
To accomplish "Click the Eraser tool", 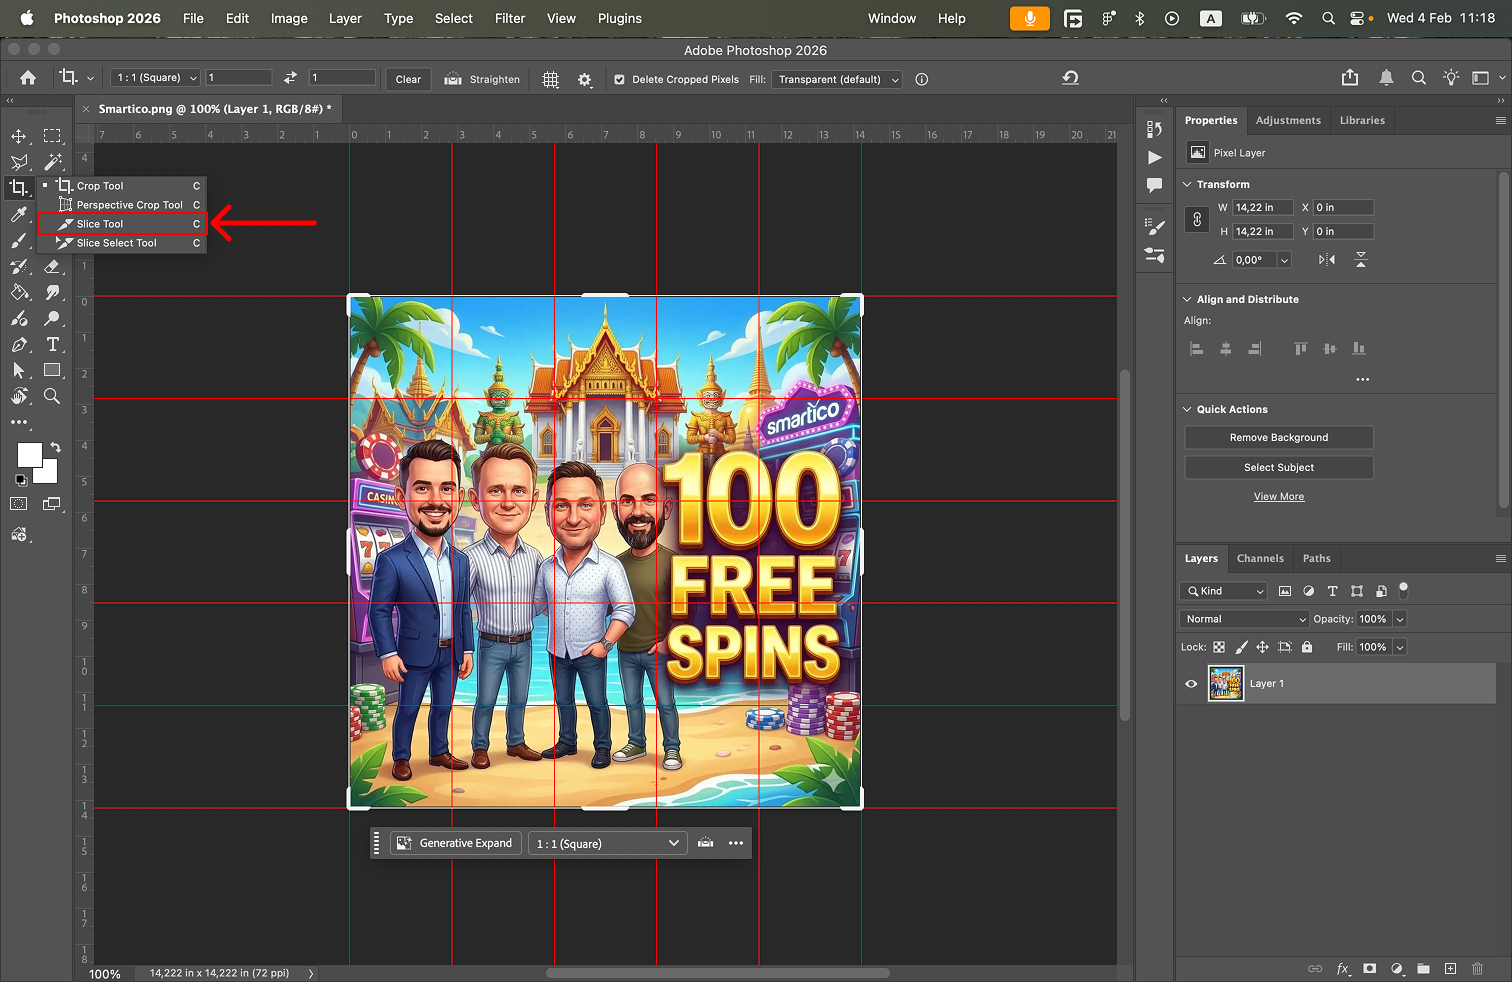I will [53, 267].
